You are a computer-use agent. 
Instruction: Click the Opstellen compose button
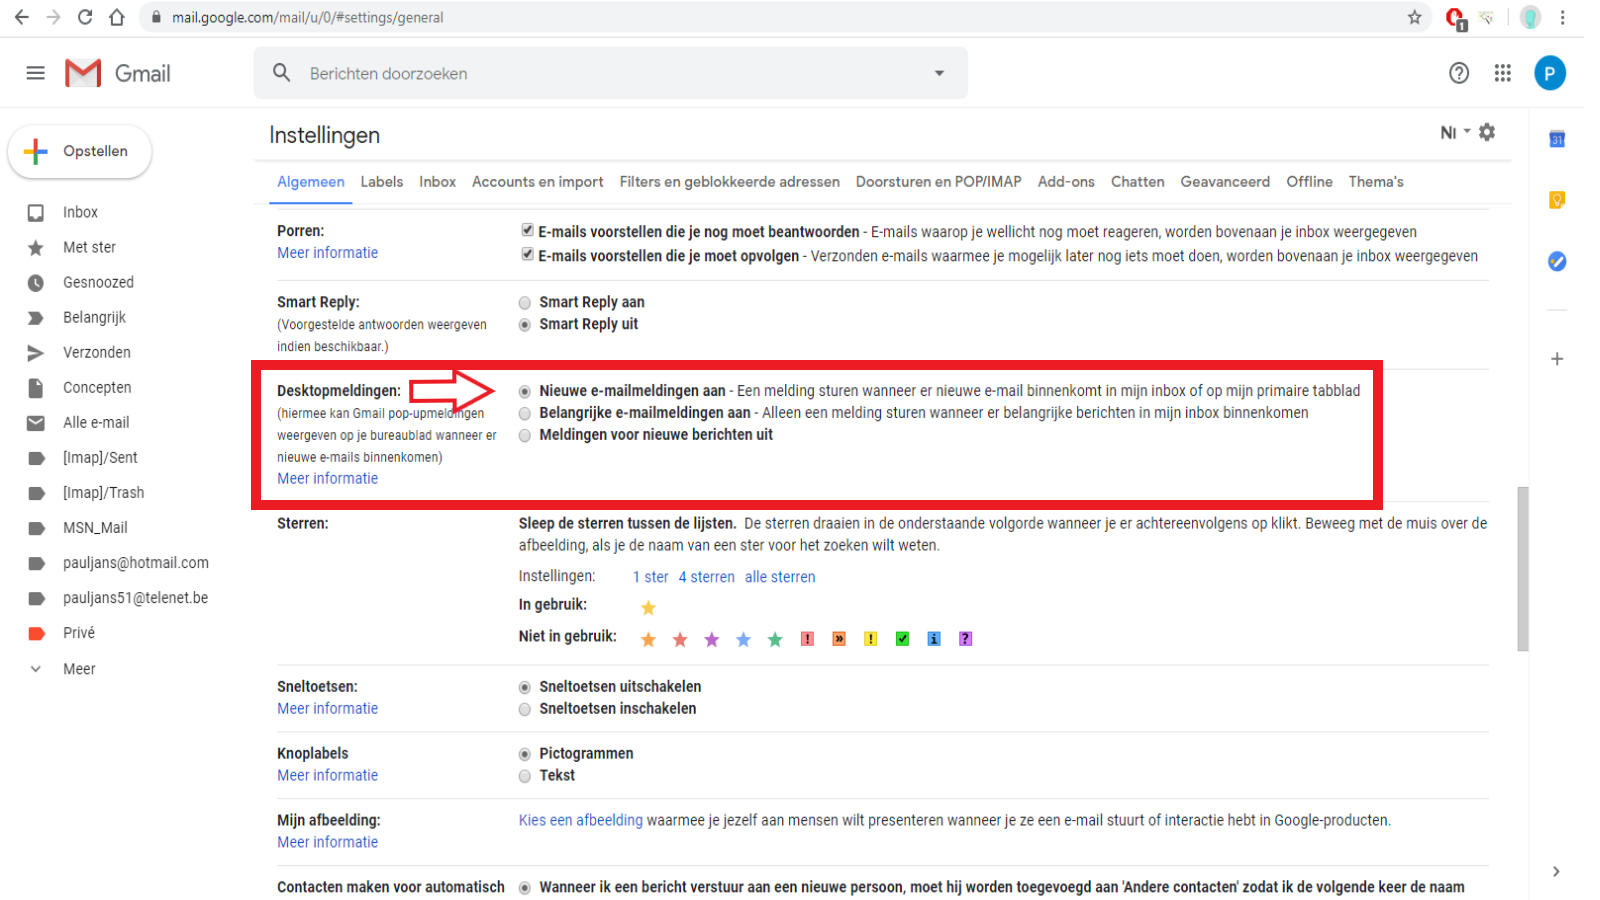80,152
